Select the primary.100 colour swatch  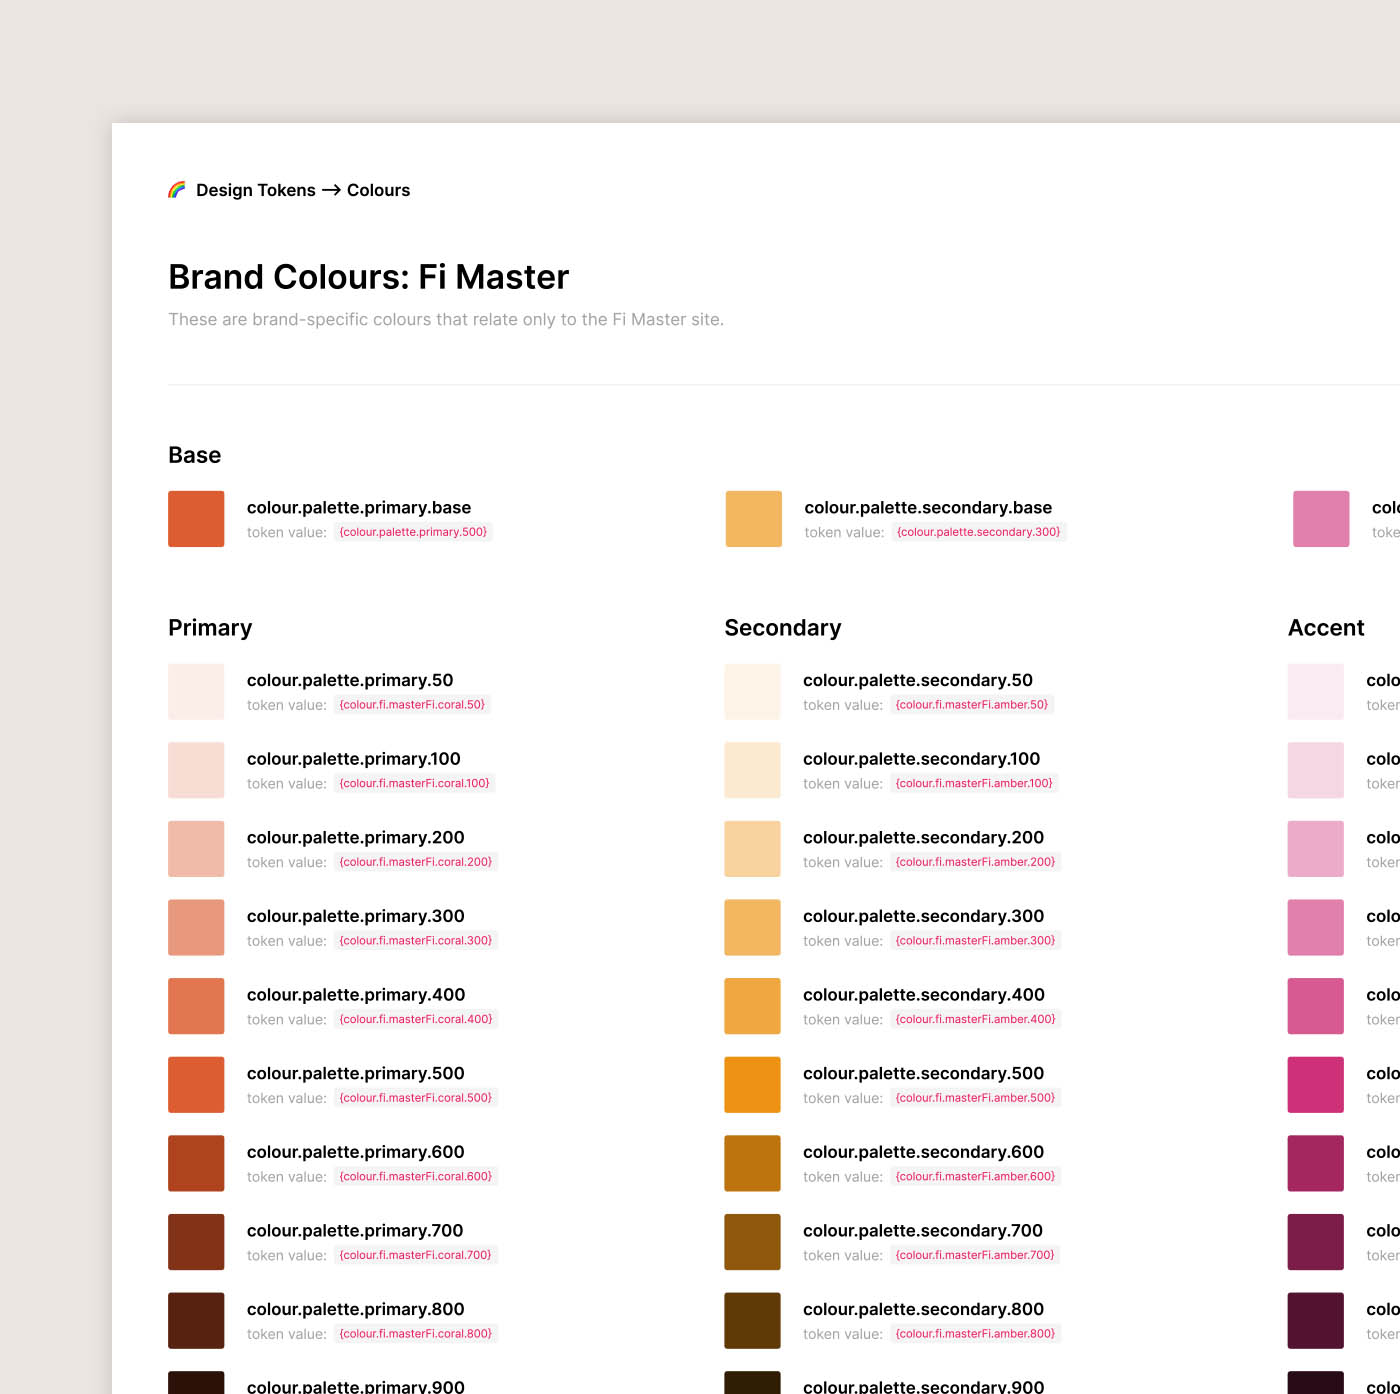[x=196, y=770]
